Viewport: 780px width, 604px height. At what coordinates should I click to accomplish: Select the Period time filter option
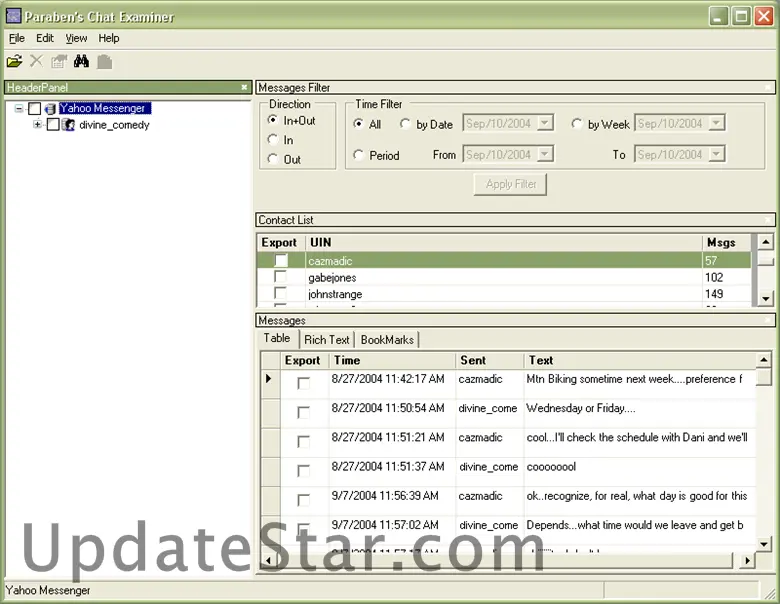tap(358, 155)
